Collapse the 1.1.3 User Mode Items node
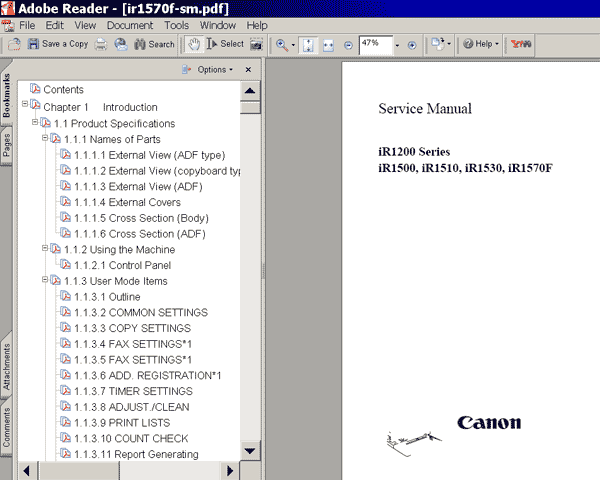 [x=45, y=279]
